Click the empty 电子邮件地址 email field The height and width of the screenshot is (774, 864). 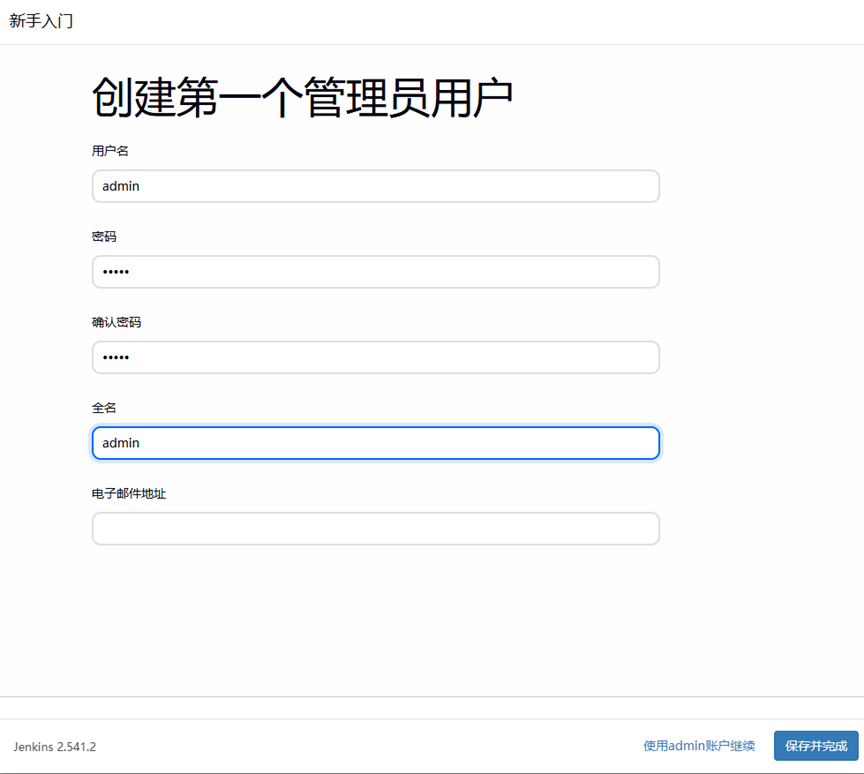[x=375, y=529]
